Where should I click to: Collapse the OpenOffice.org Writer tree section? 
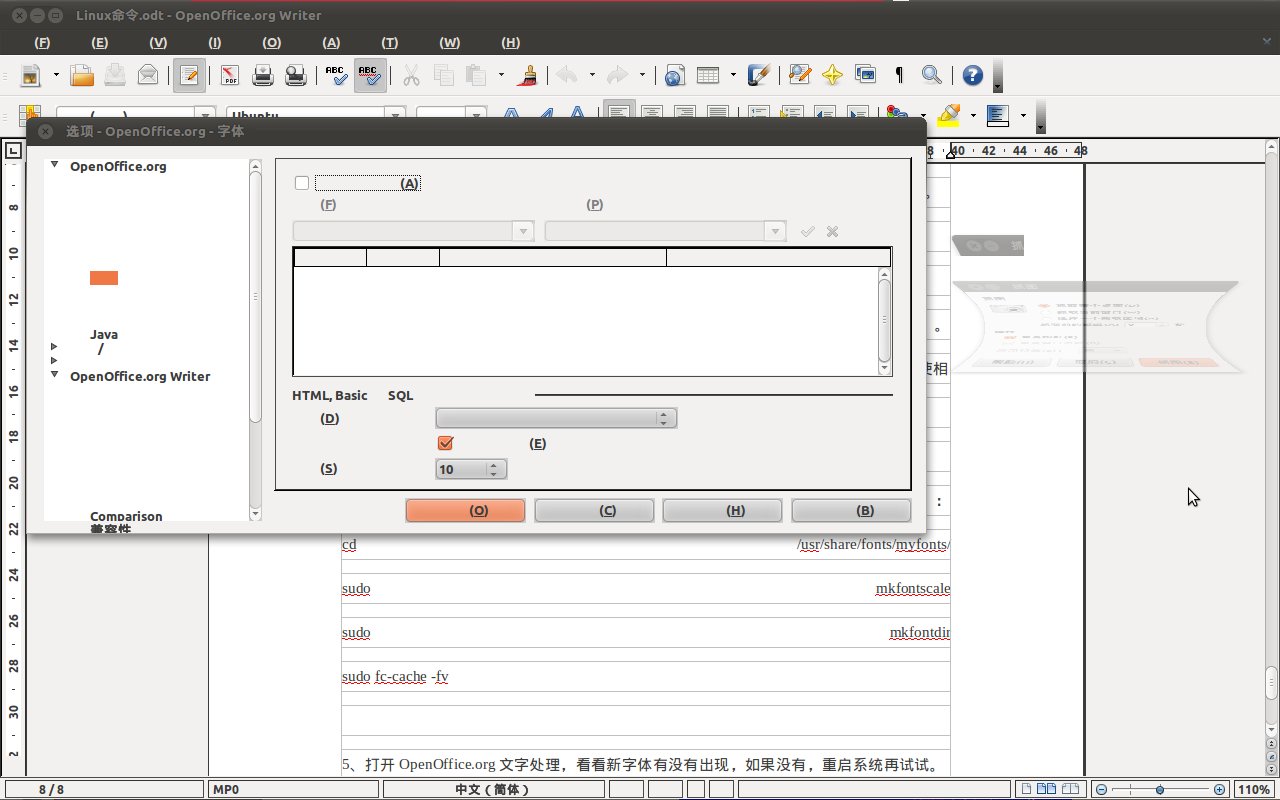coord(54,376)
